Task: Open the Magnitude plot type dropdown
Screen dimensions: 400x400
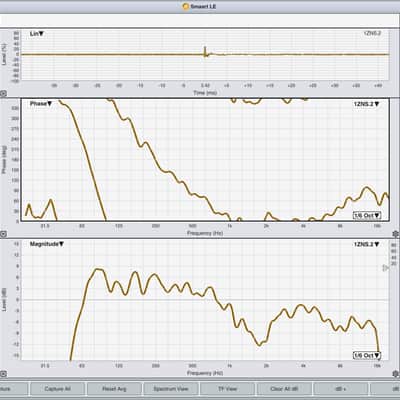Action: (x=47, y=244)
